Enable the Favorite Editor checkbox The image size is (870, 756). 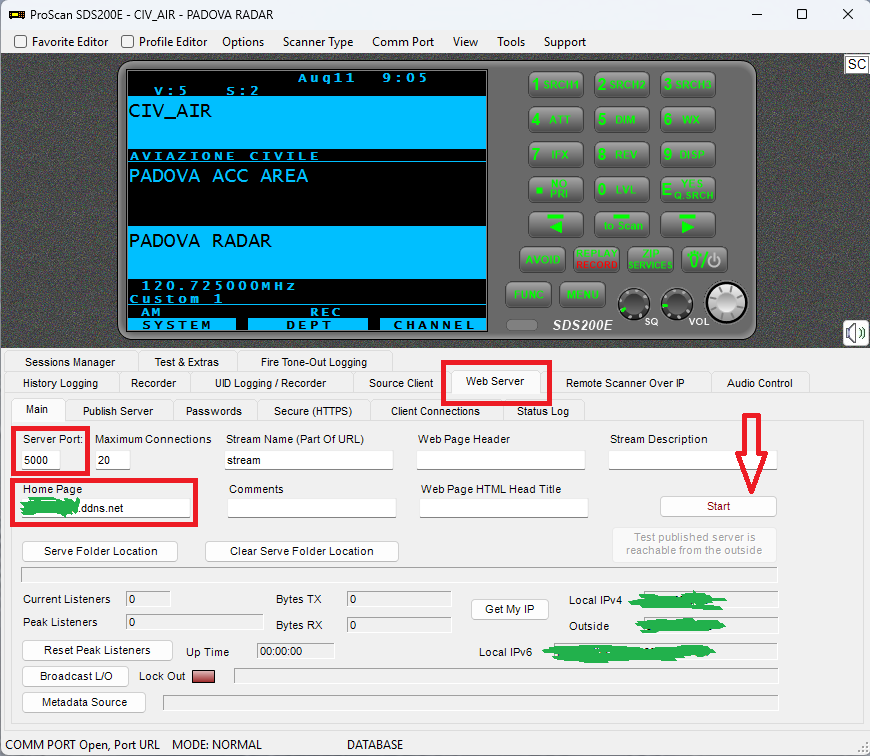click(x=21, y=42)
